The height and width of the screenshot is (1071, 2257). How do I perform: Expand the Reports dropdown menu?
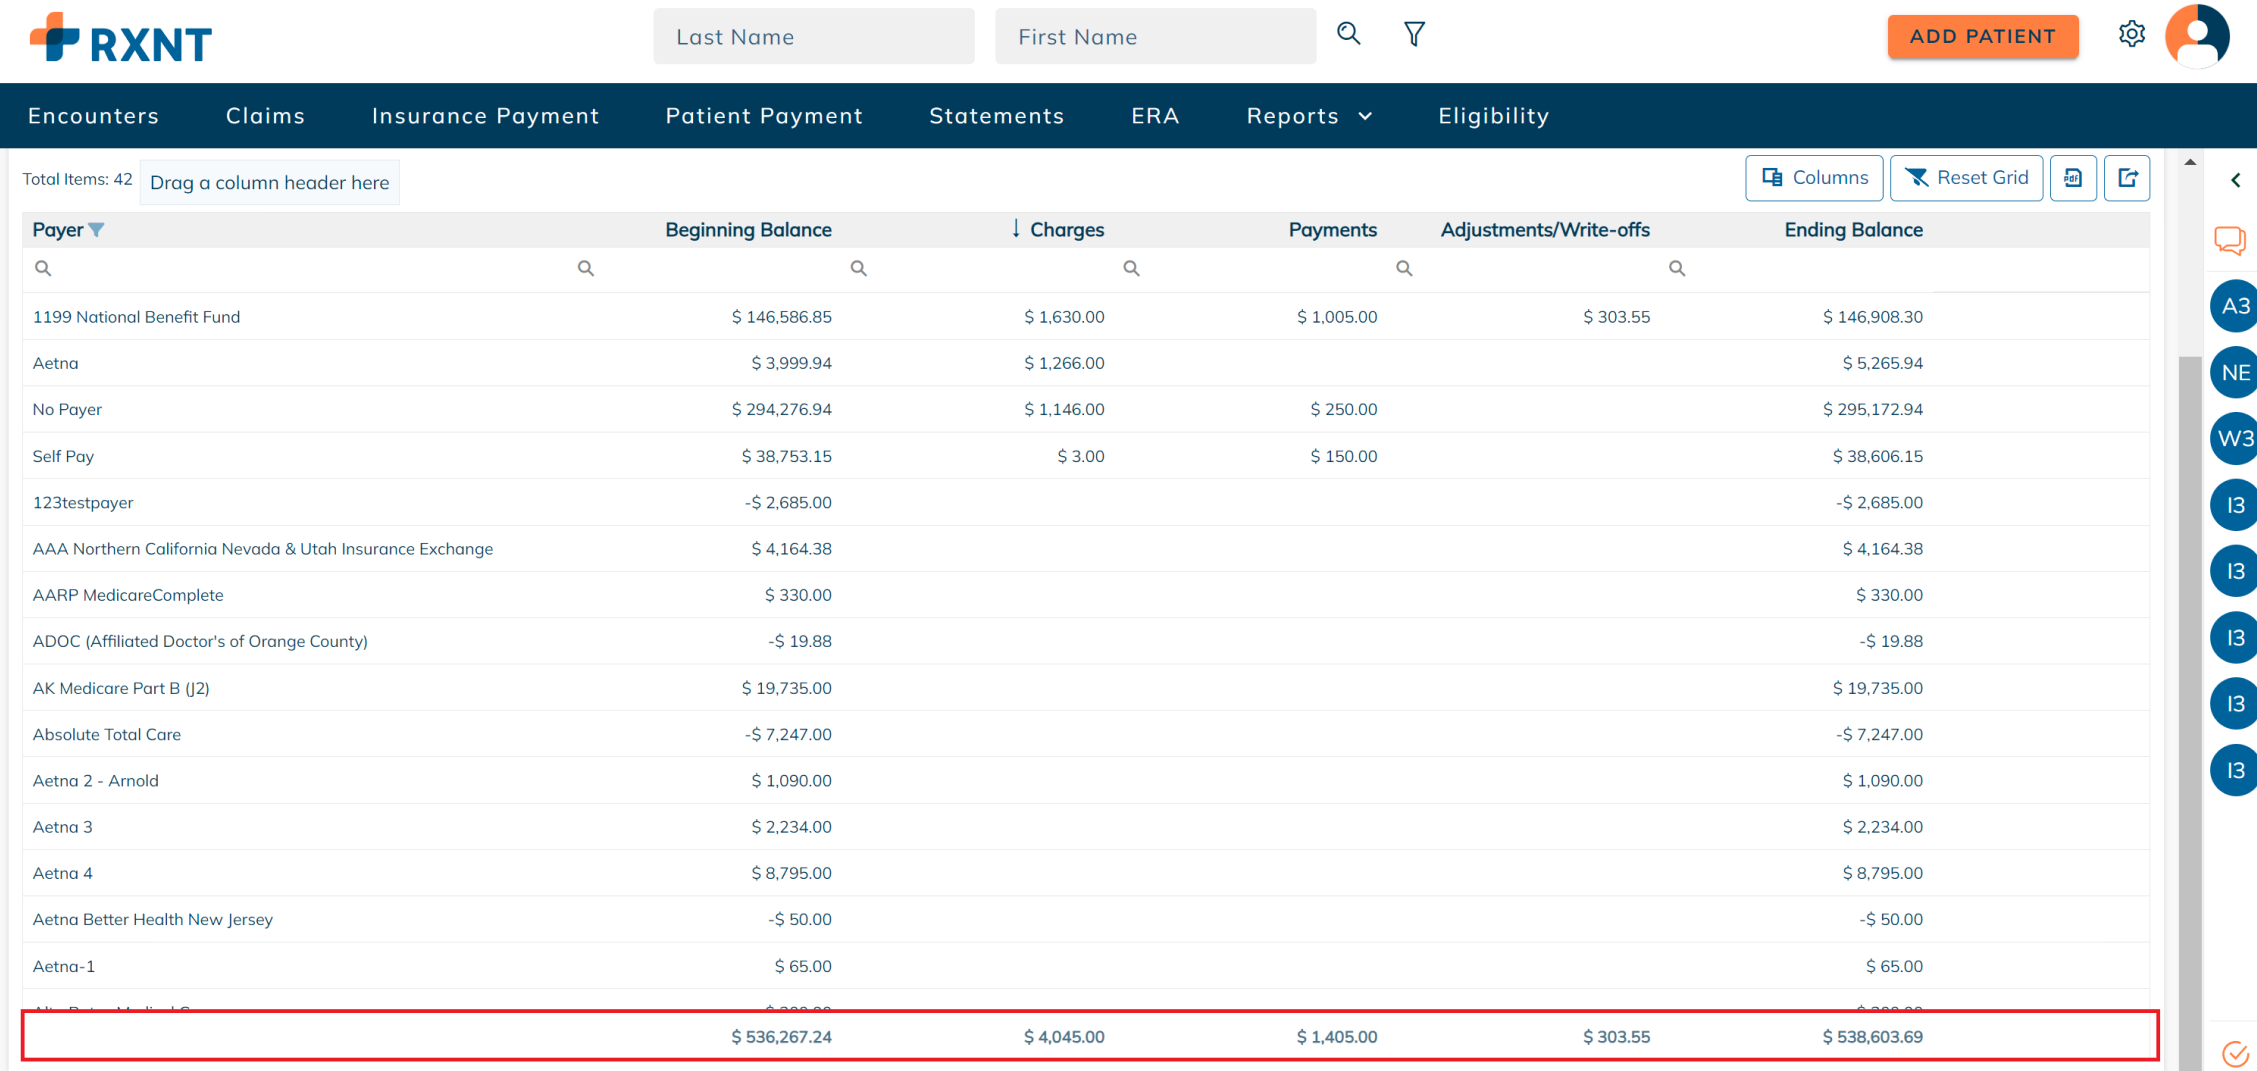coord(1309,116)
